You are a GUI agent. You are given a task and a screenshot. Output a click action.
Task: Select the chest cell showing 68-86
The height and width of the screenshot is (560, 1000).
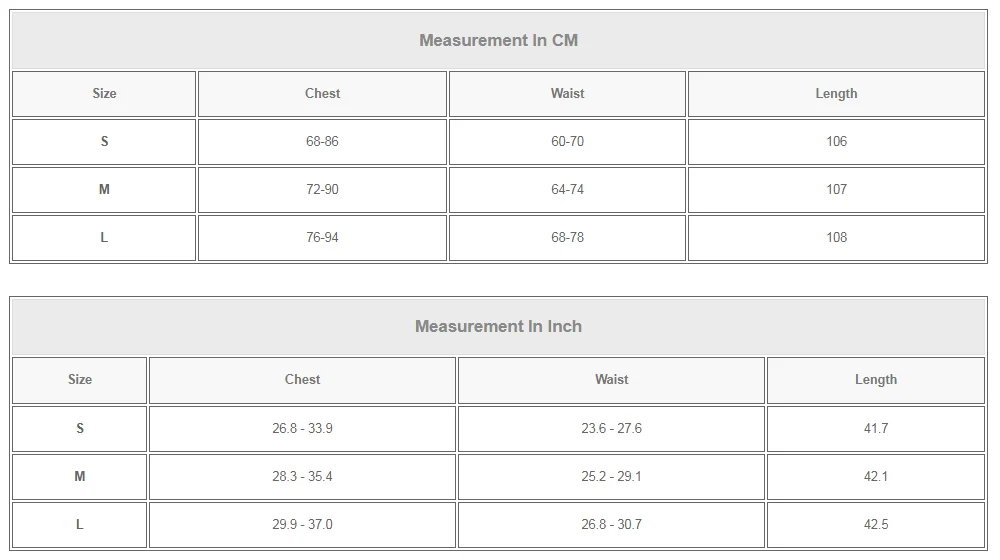tap(322, 142)
